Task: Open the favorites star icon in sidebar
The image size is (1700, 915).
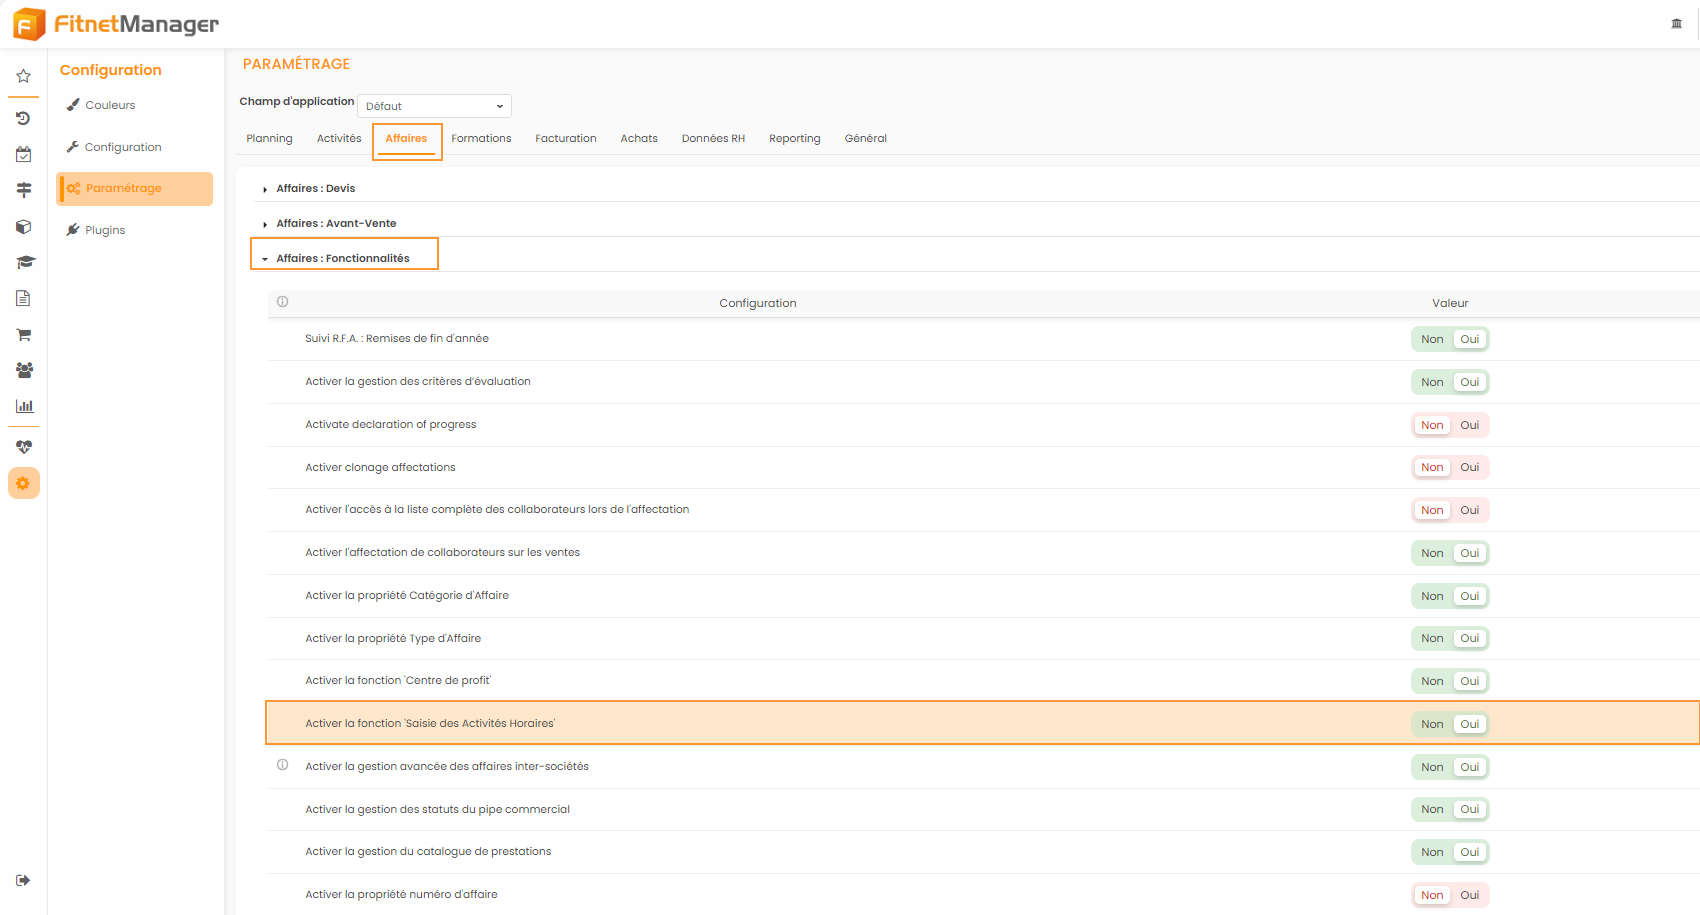Action: pyautogui.click(x=23, y=76)
